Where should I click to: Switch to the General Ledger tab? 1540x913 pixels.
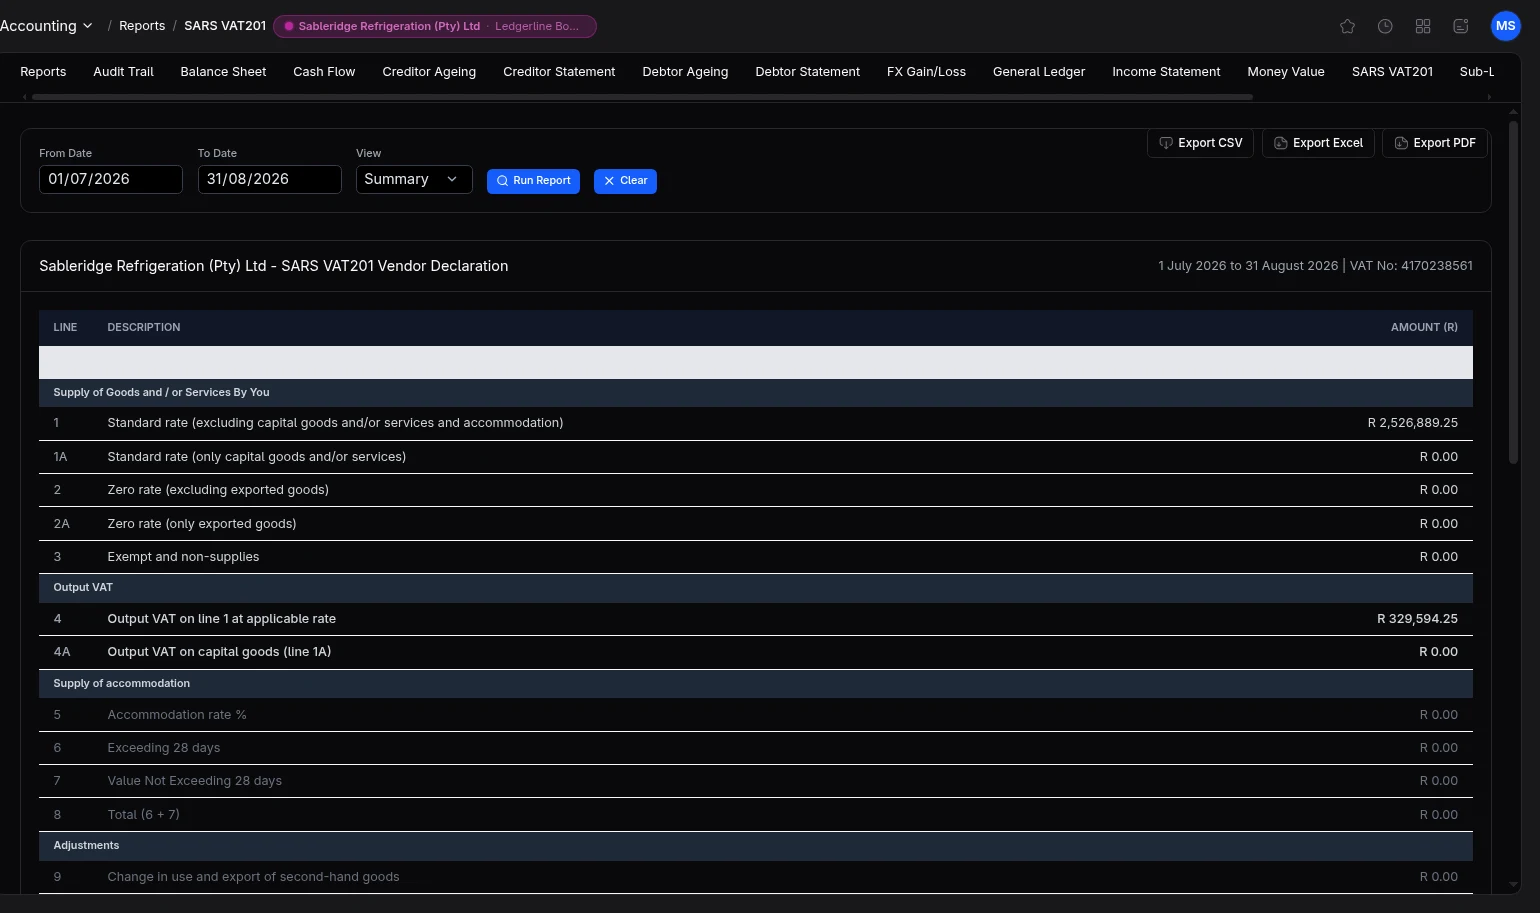coord(1039,72)
